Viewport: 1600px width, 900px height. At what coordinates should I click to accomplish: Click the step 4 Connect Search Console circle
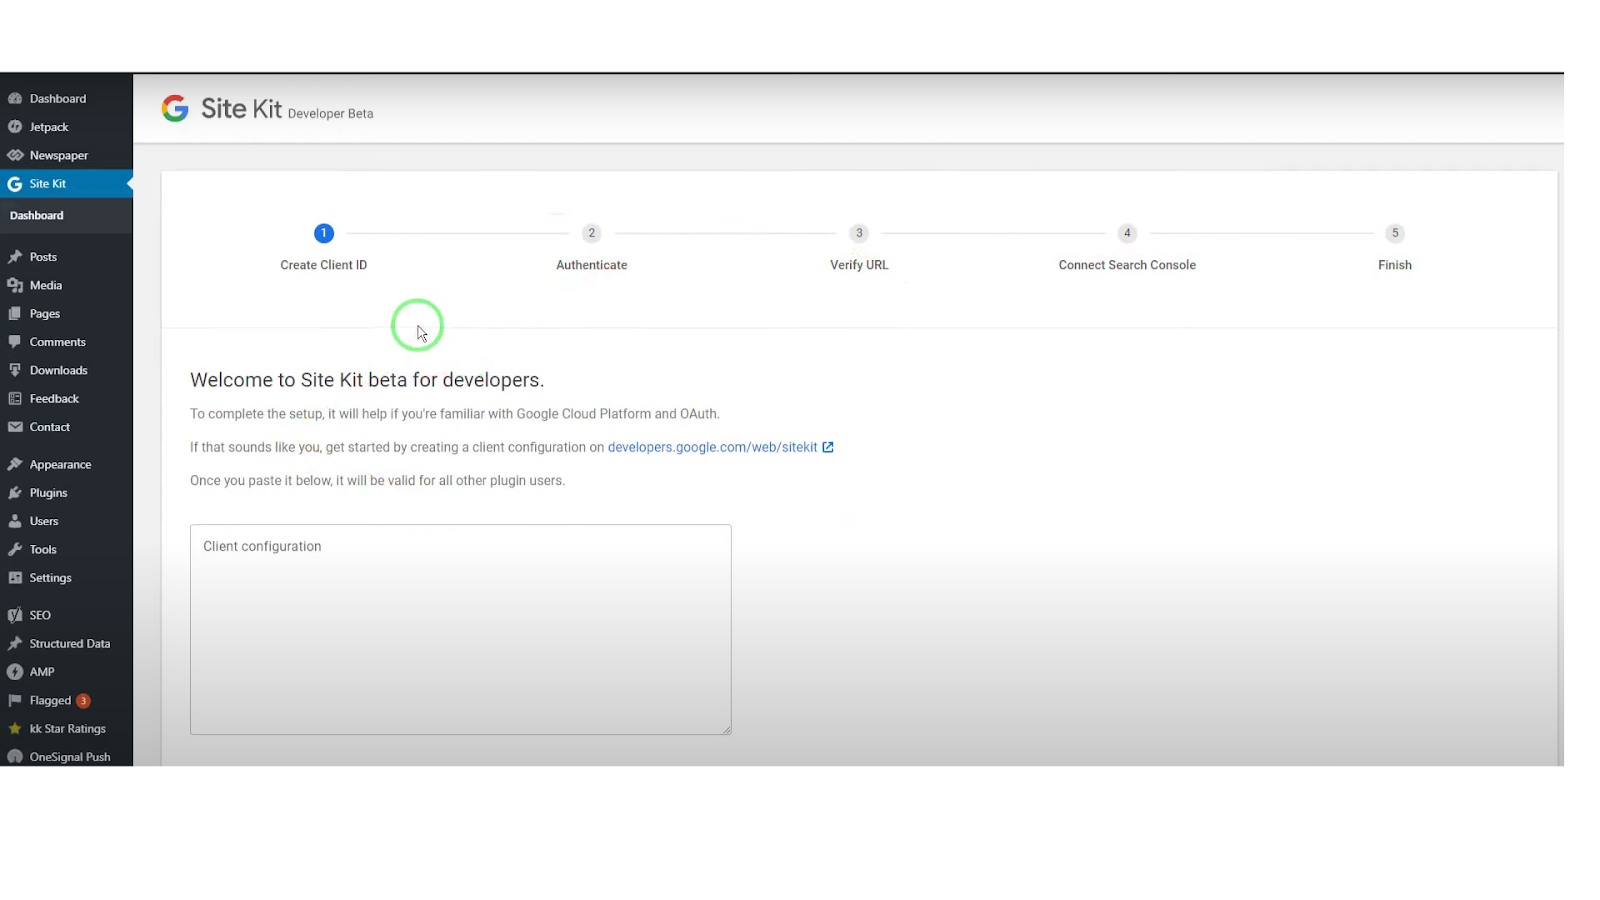(1127, 233)
